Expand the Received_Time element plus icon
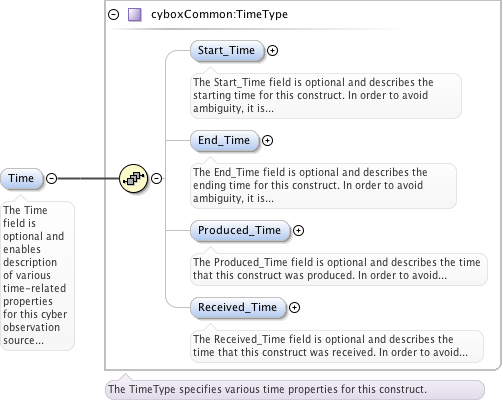503x403 pixels. [294, 307]
